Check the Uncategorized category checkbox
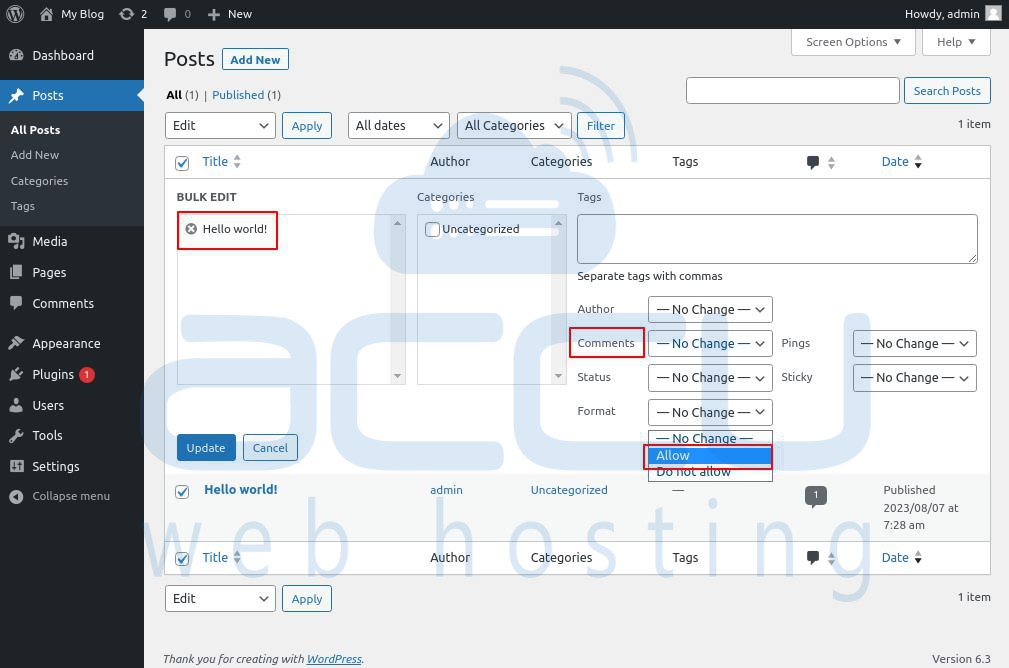 point(433,228)
